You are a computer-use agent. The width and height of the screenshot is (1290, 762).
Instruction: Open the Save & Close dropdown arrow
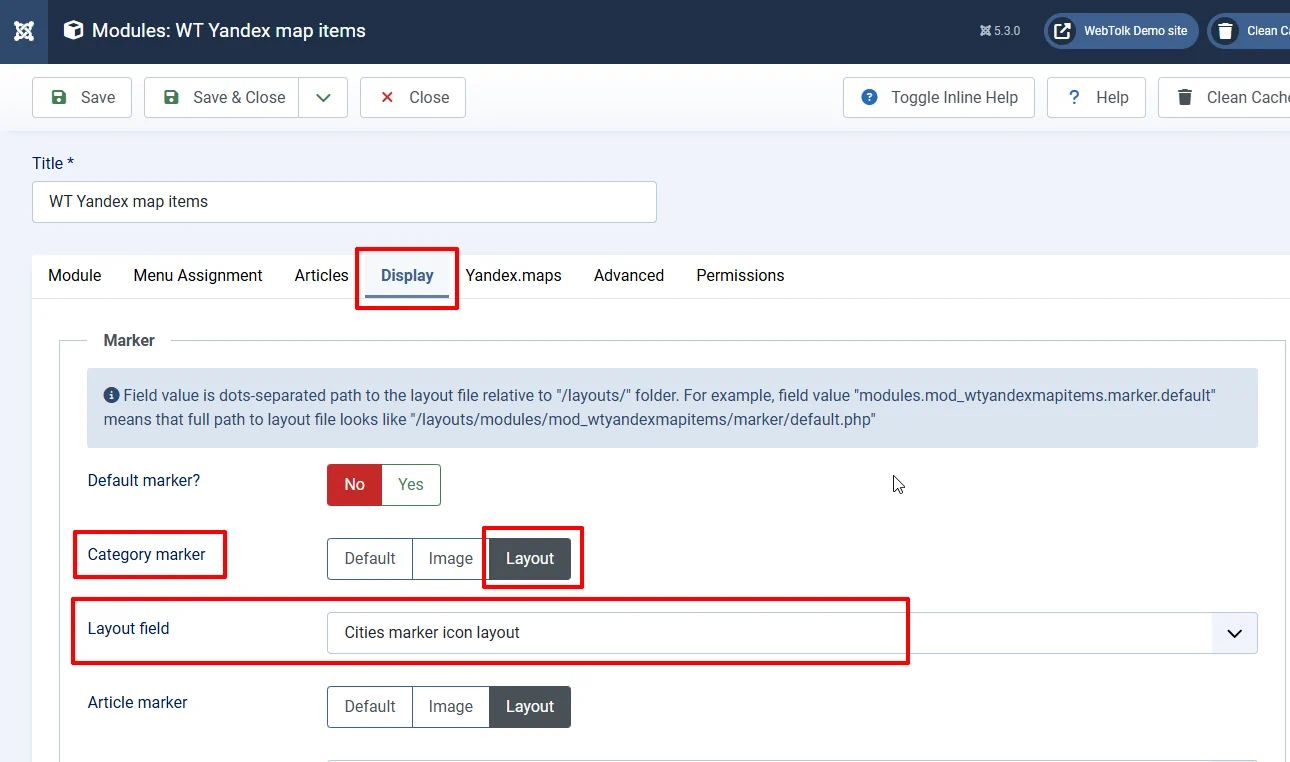(x=323, y=97)
